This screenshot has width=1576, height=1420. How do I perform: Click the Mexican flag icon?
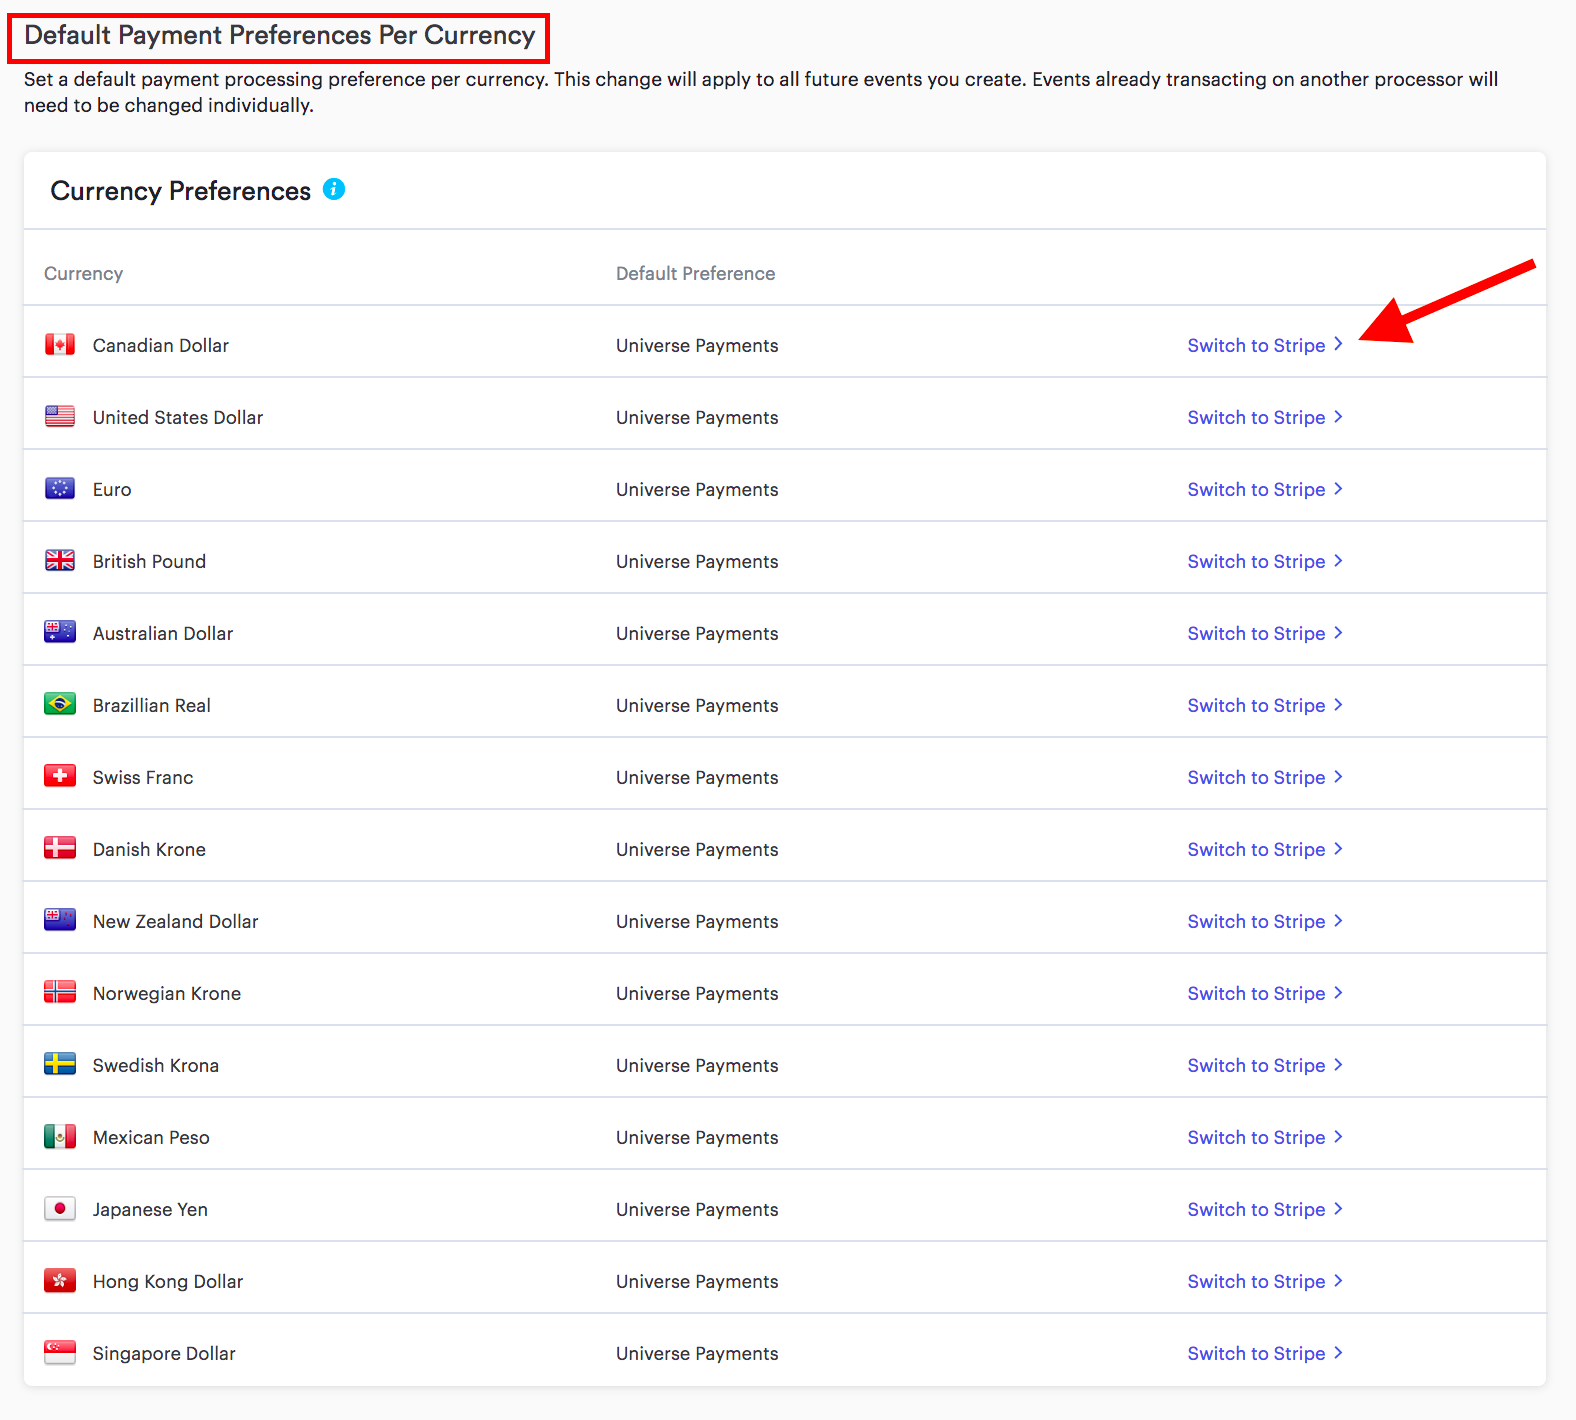[60, 1137]
